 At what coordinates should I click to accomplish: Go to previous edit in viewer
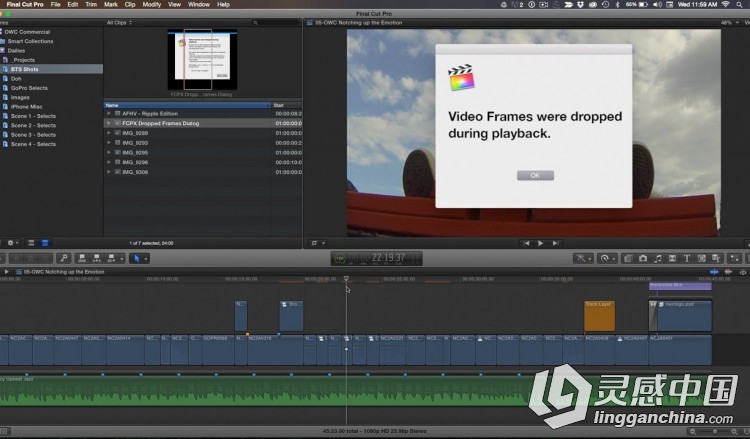[x=526, y=243]
